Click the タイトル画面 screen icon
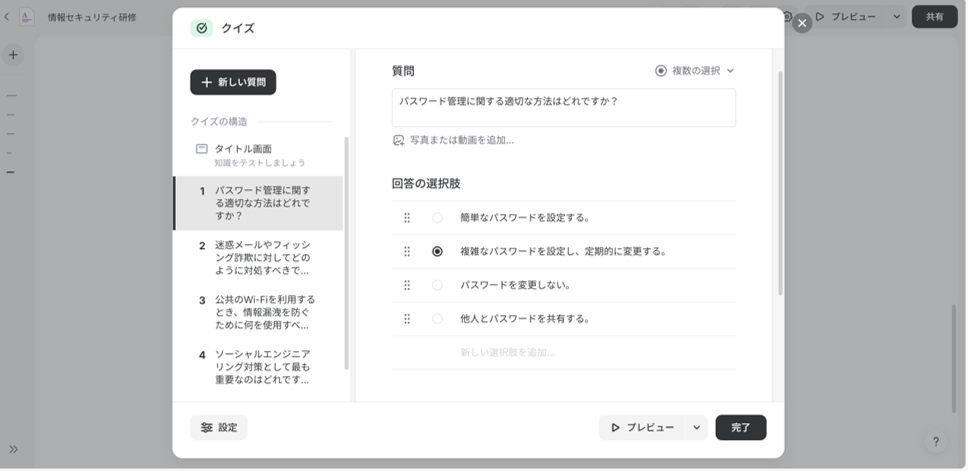 coord(201,149)
